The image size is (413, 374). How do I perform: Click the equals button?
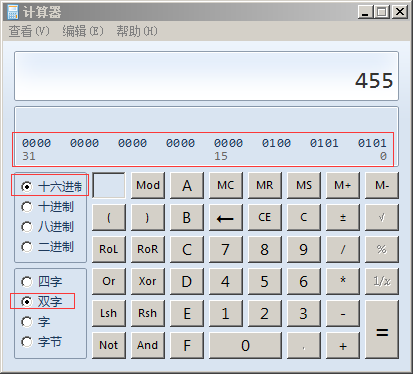tap(382, 329)
